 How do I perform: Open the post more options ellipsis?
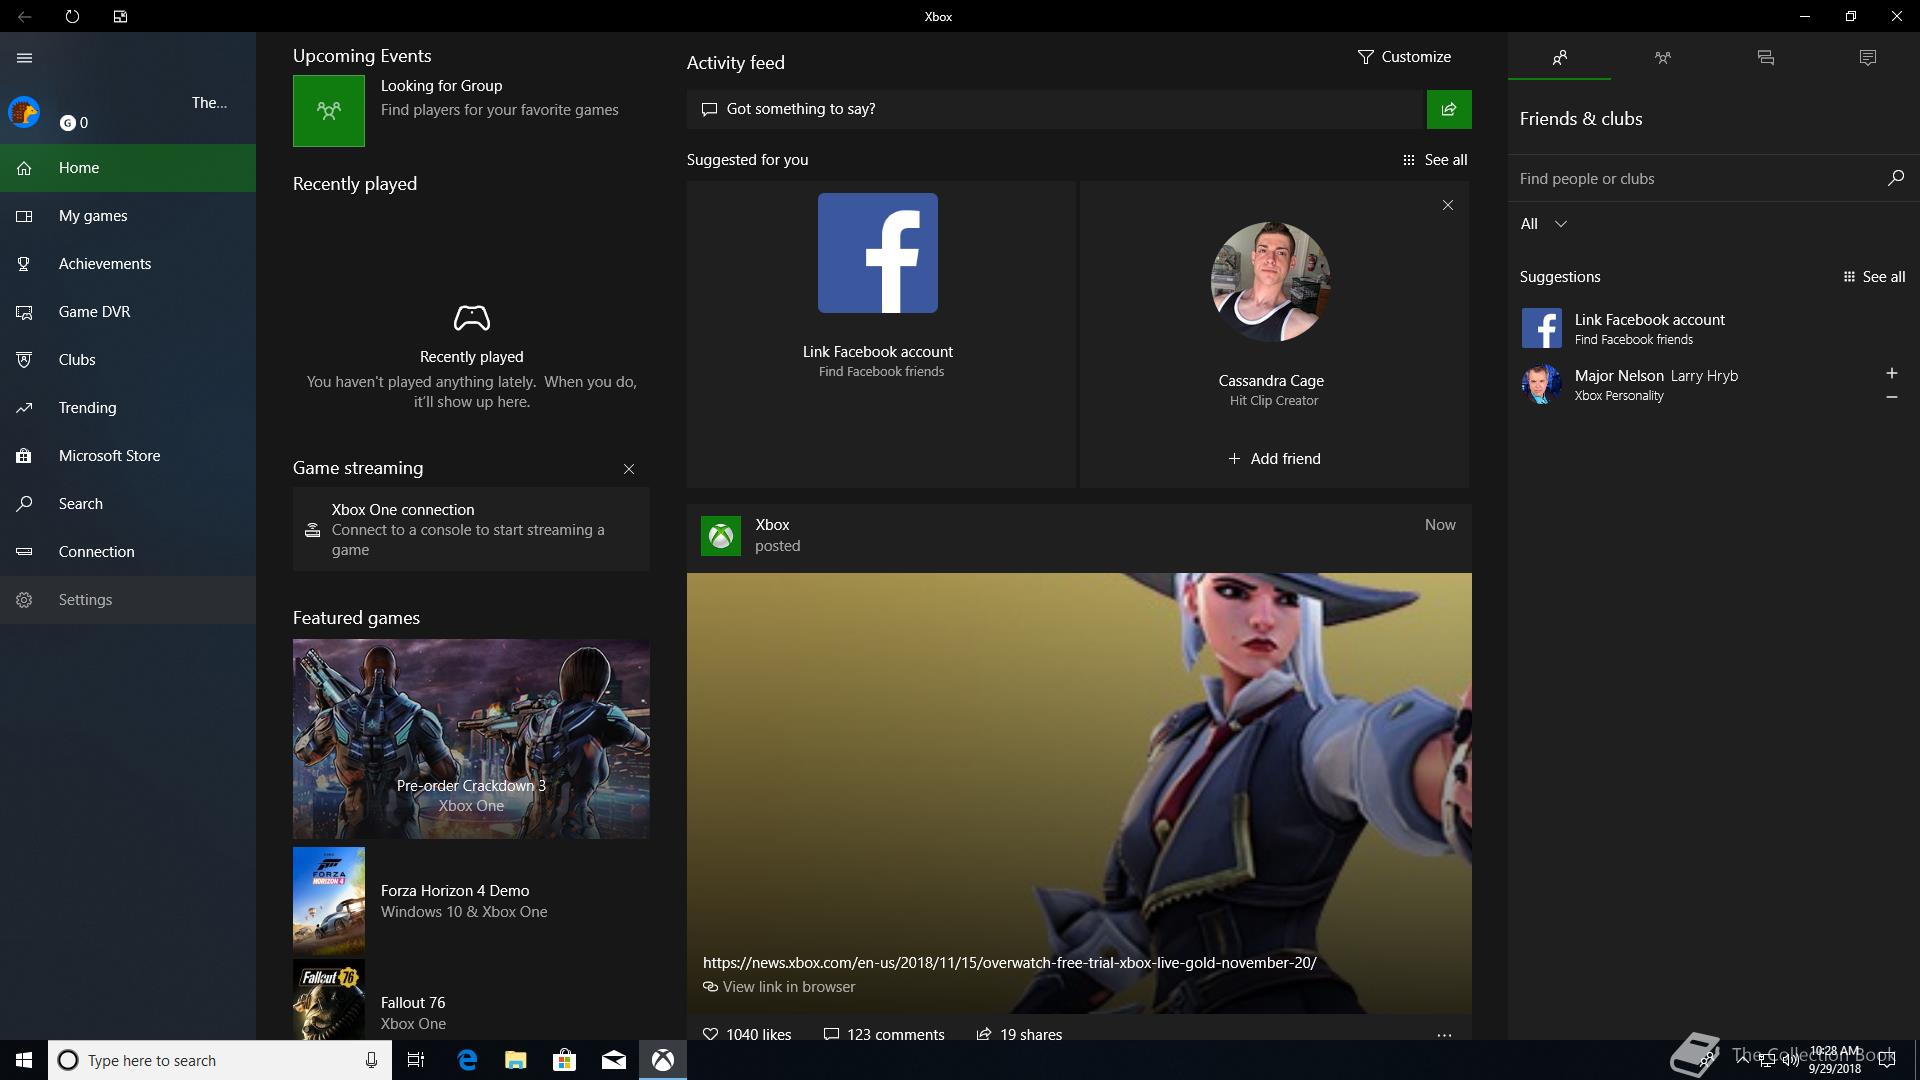[1444, 1035]
